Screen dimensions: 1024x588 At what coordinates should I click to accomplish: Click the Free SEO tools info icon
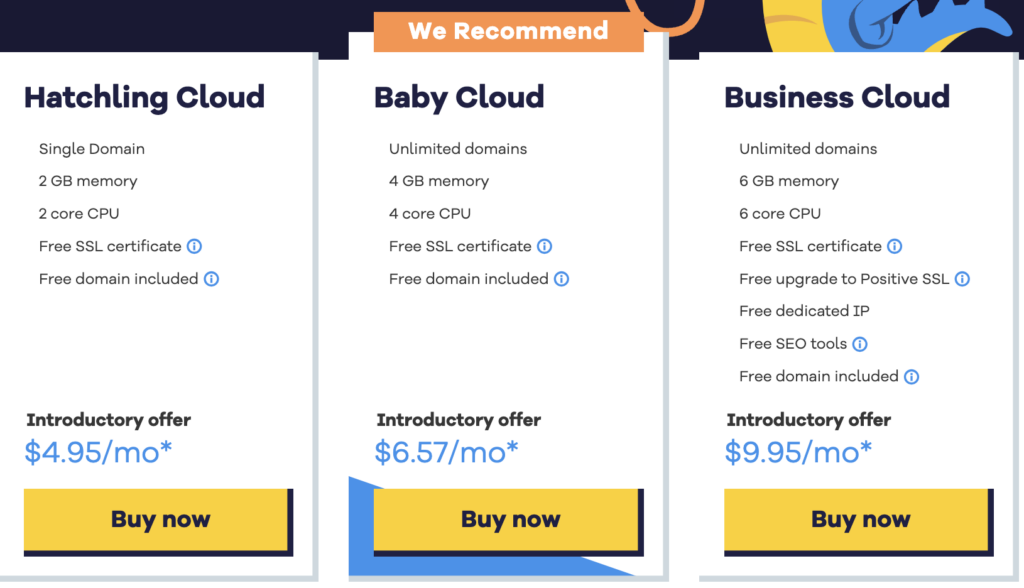[863, 344]
